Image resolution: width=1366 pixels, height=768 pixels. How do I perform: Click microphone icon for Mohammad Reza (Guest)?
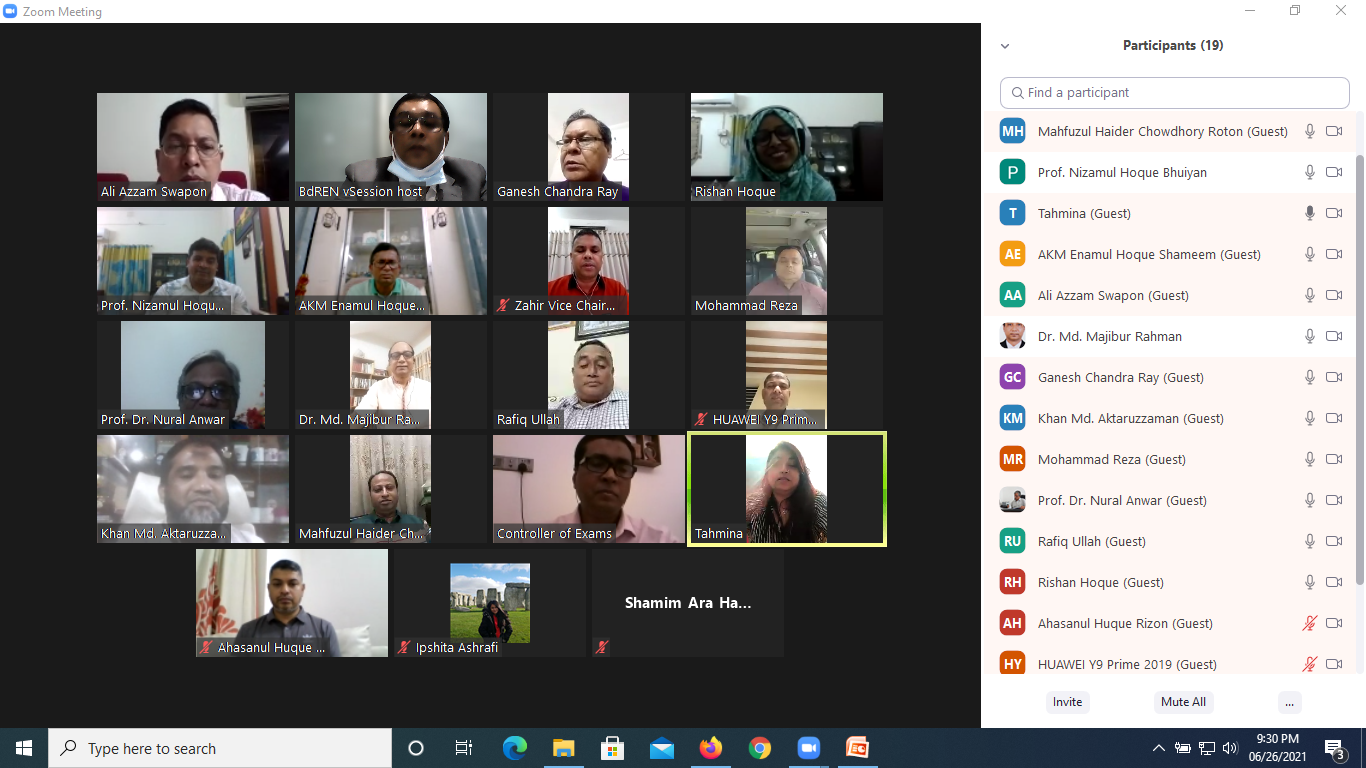1309,459
